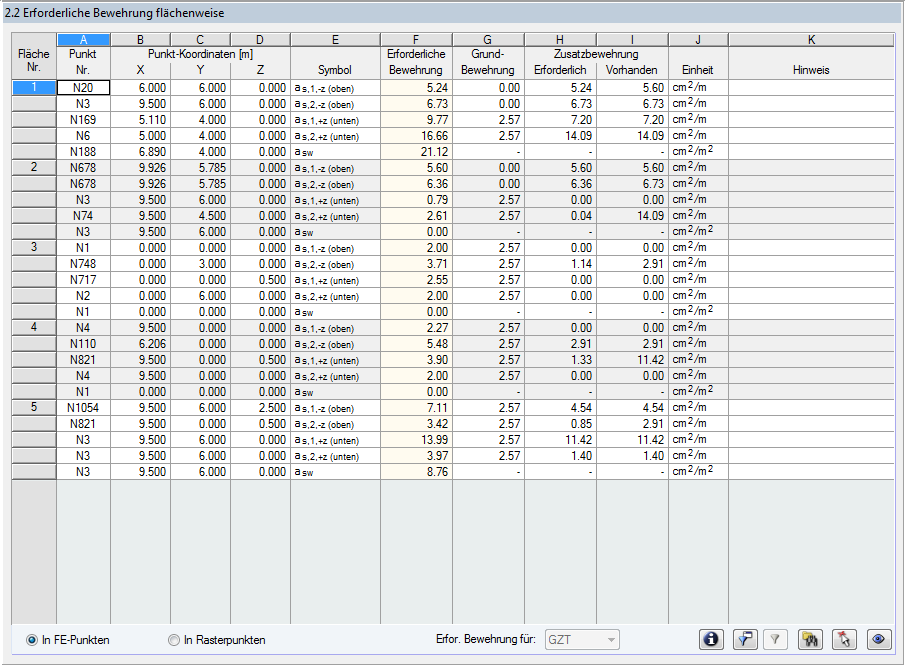Click the required reinforcement value 8.76
The image size is (905, 665).
point(416,472)
